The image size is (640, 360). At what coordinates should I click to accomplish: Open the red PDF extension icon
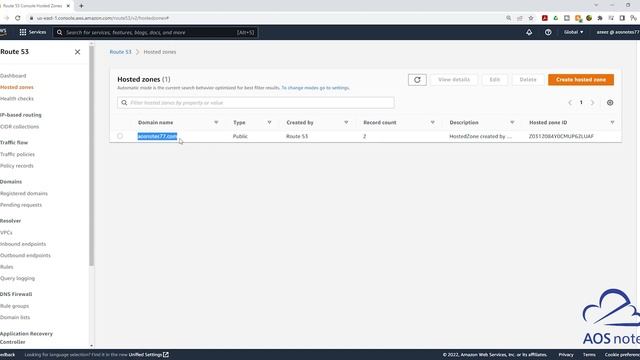(x=544, y=18)
